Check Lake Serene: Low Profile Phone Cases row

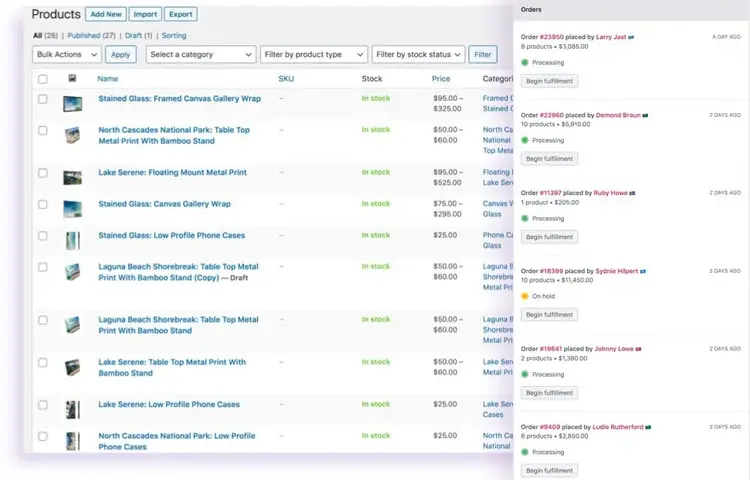[43, 405]
